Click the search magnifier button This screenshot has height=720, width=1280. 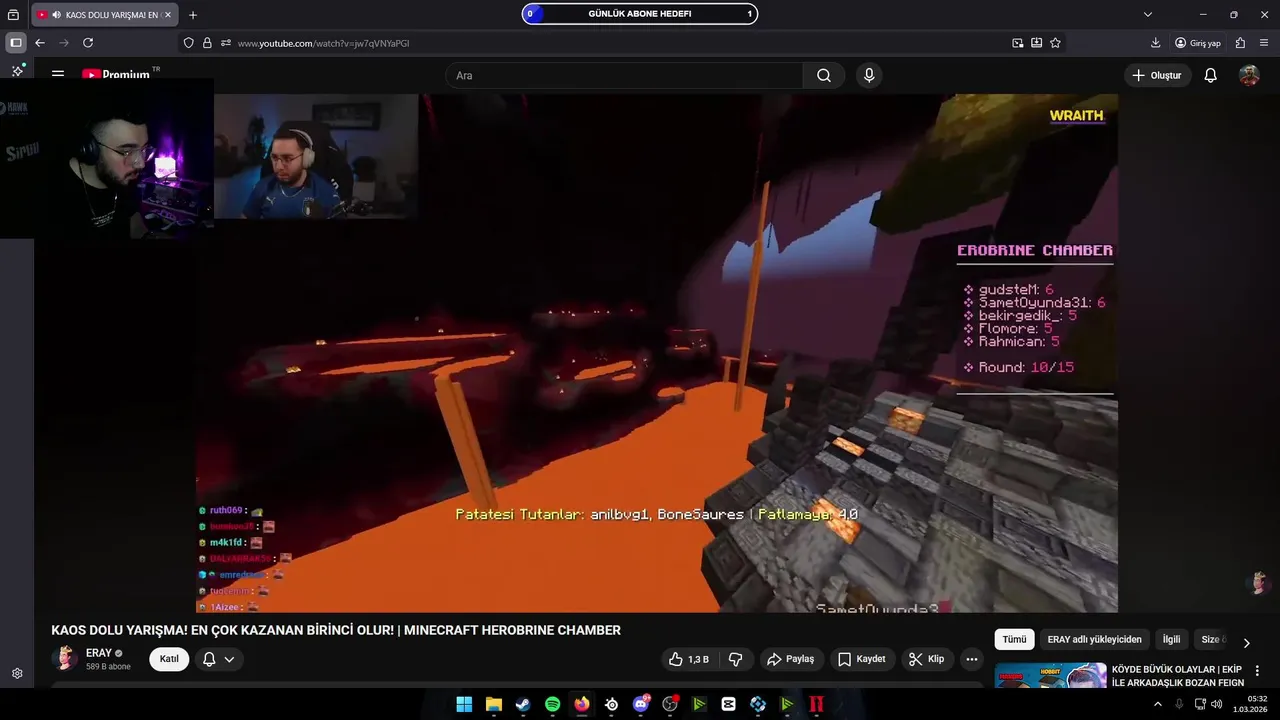(824, 75)
